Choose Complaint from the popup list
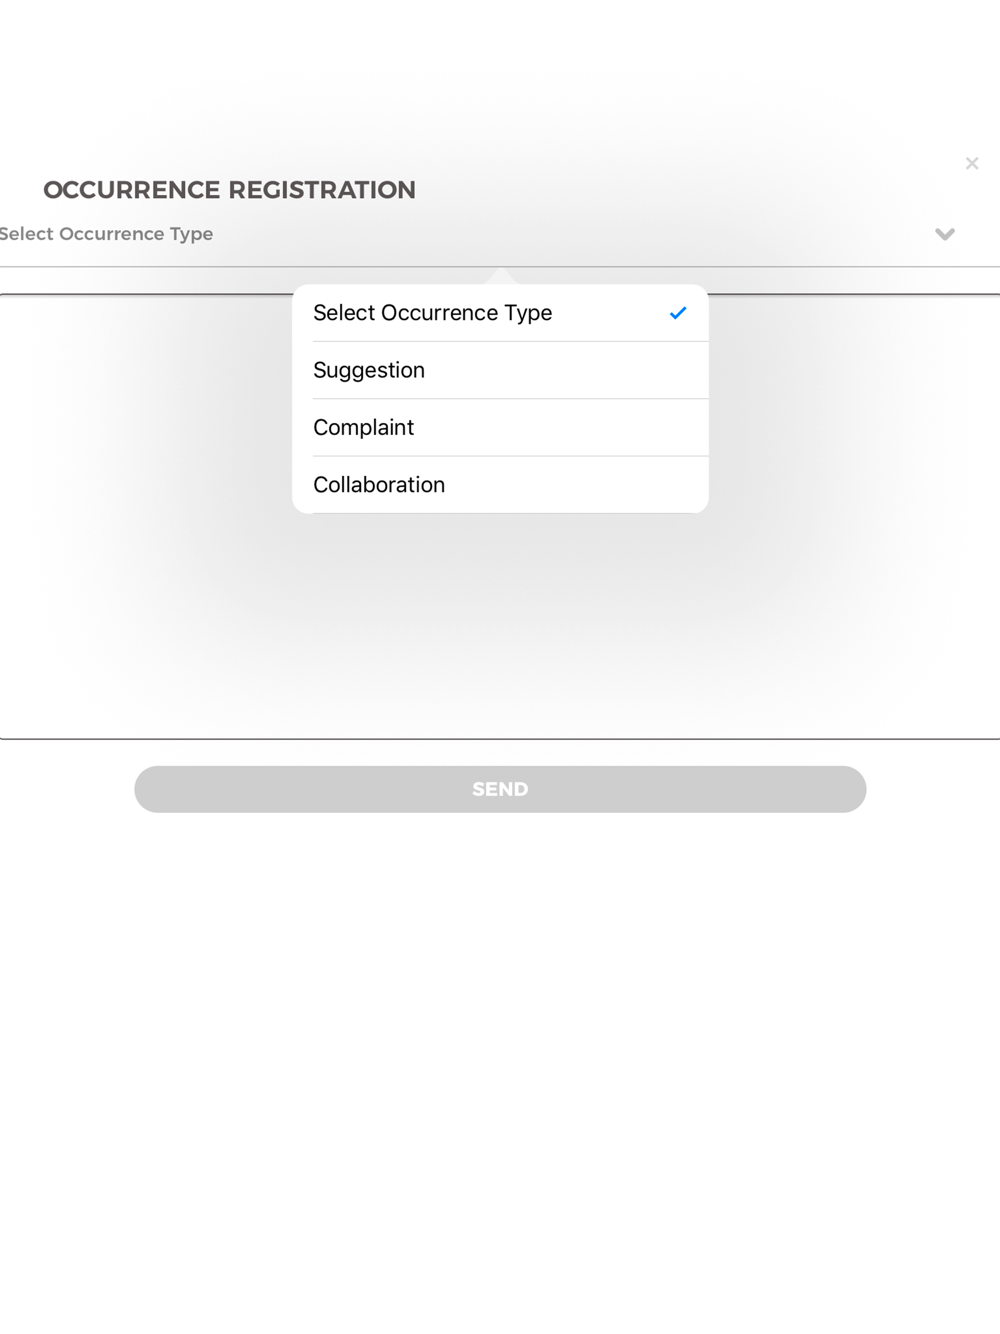This screenshot has height=1334, width=1000. tap(500, 427)
